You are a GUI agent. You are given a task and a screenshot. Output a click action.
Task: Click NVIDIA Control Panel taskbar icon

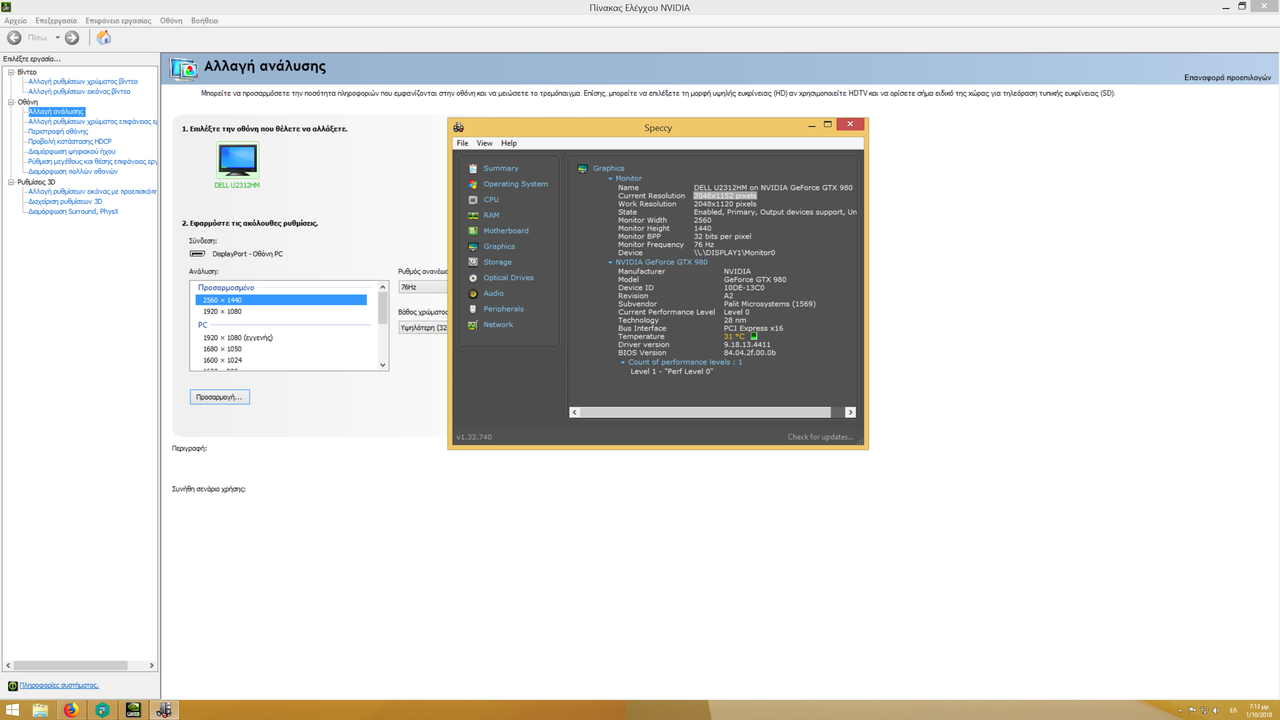coord(133,710)
